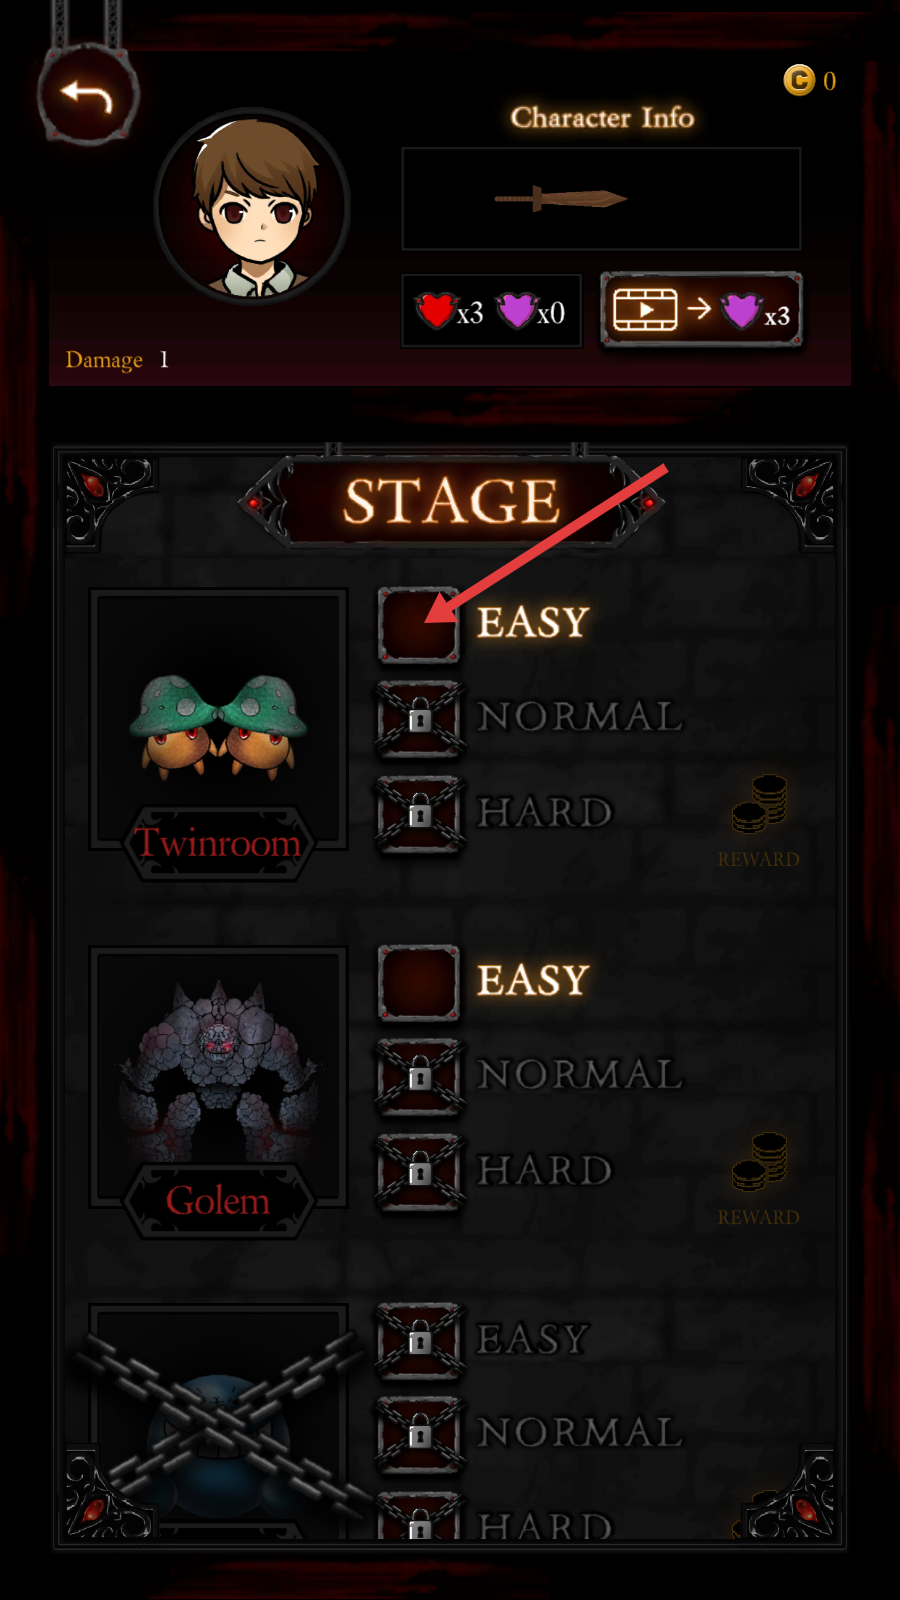Tap locked Twinroom NORMAL padlock
The width and height of the screenshot is (900, 1600).
[x=419, y=718]
